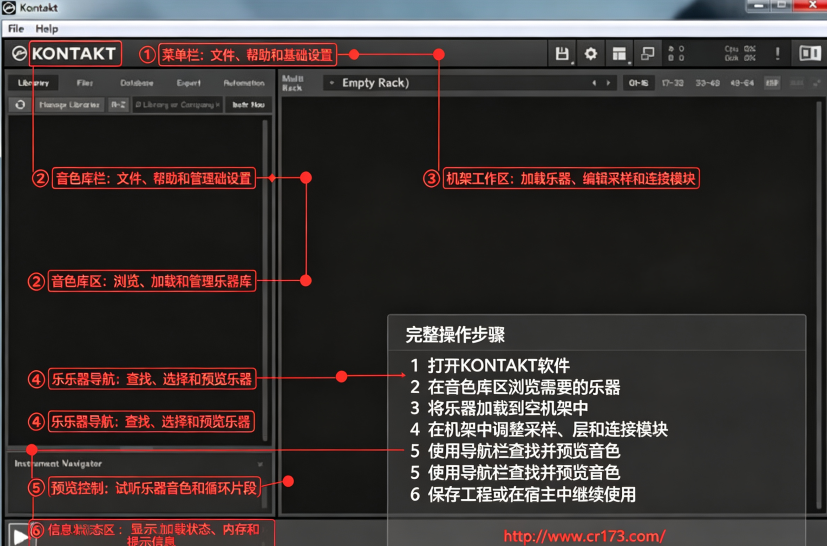Click the library browser vertical scrollbar

265,280
